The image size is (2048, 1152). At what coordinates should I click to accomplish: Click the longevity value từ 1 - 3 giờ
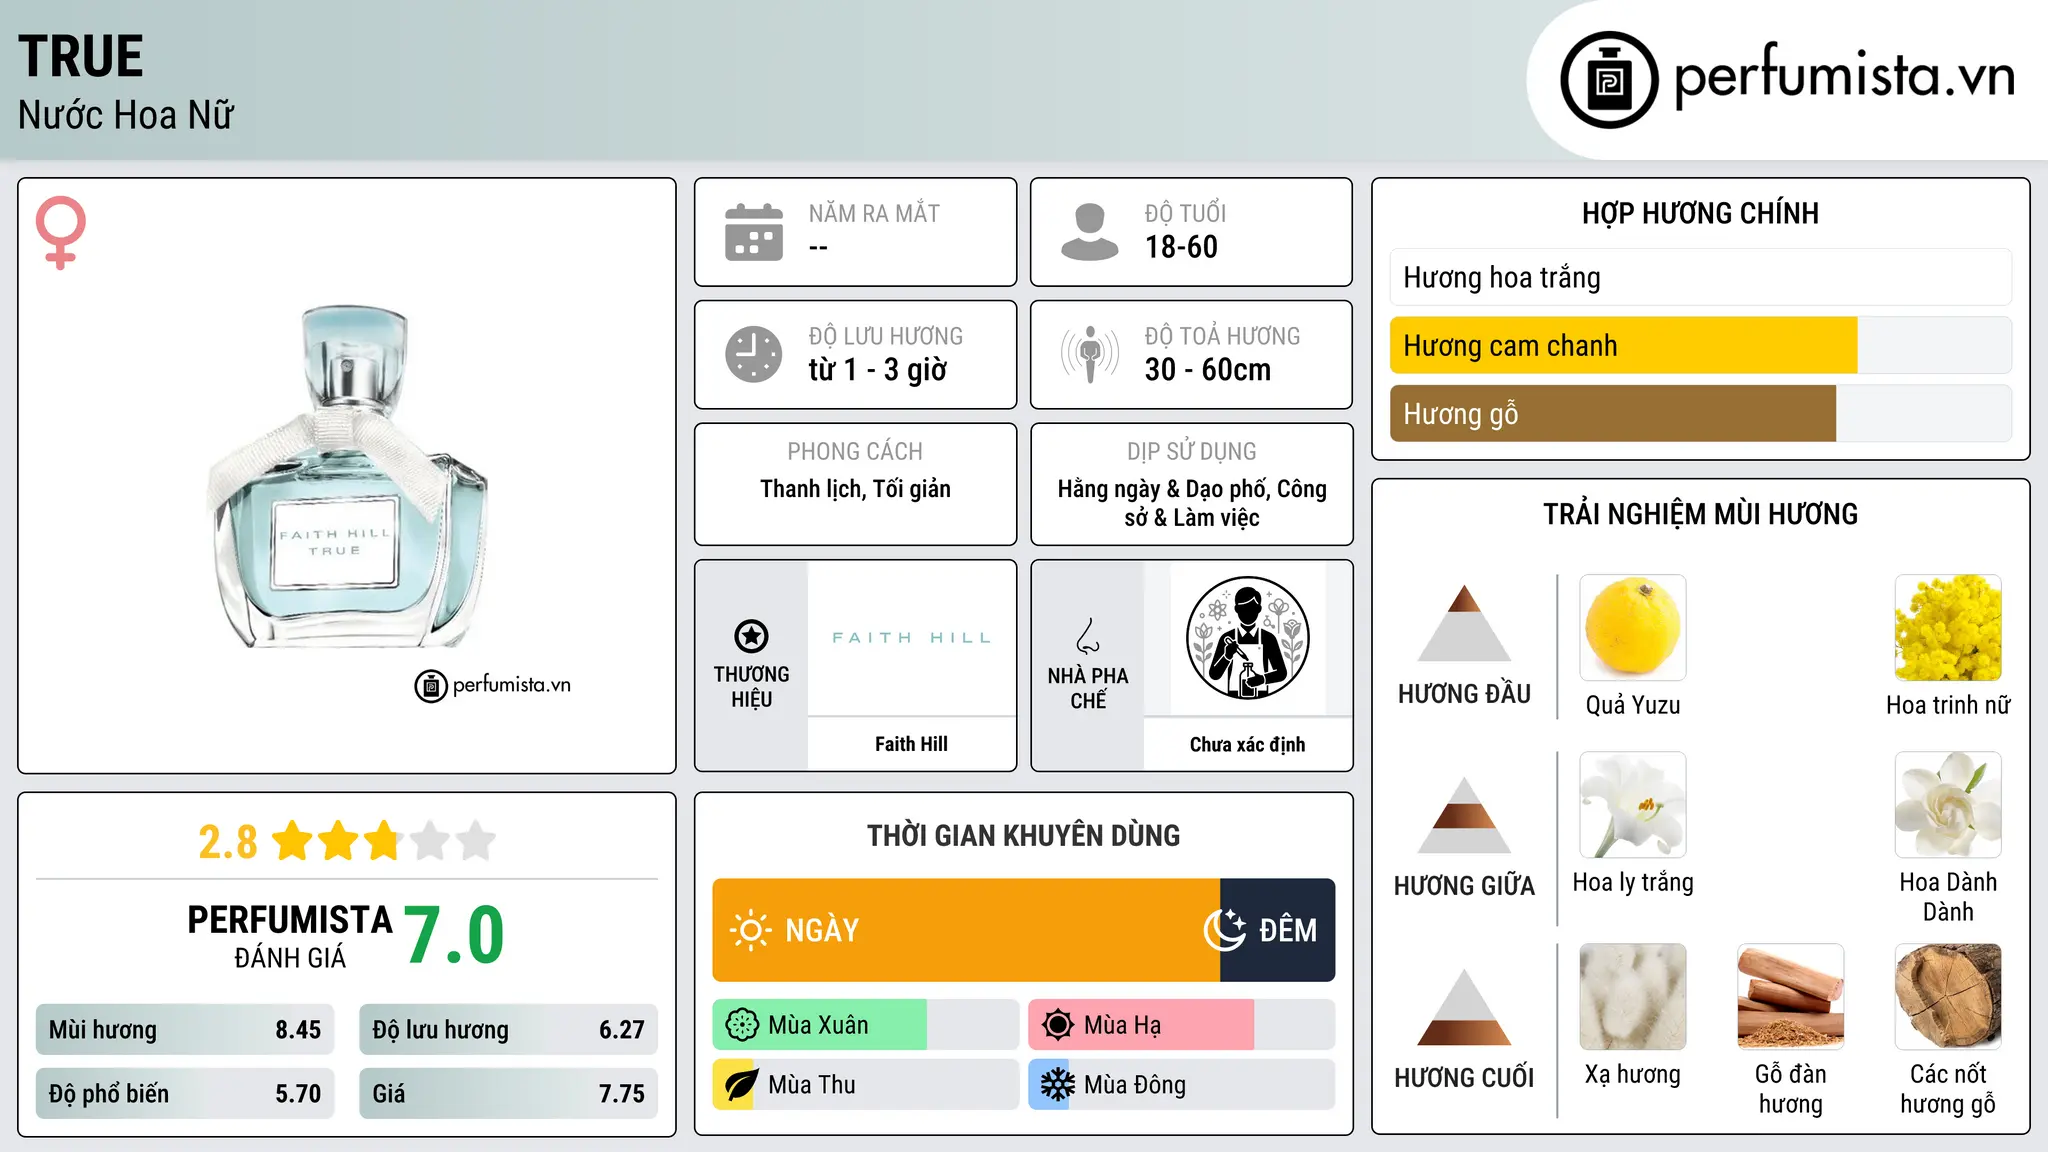click(x=877, y=370)
